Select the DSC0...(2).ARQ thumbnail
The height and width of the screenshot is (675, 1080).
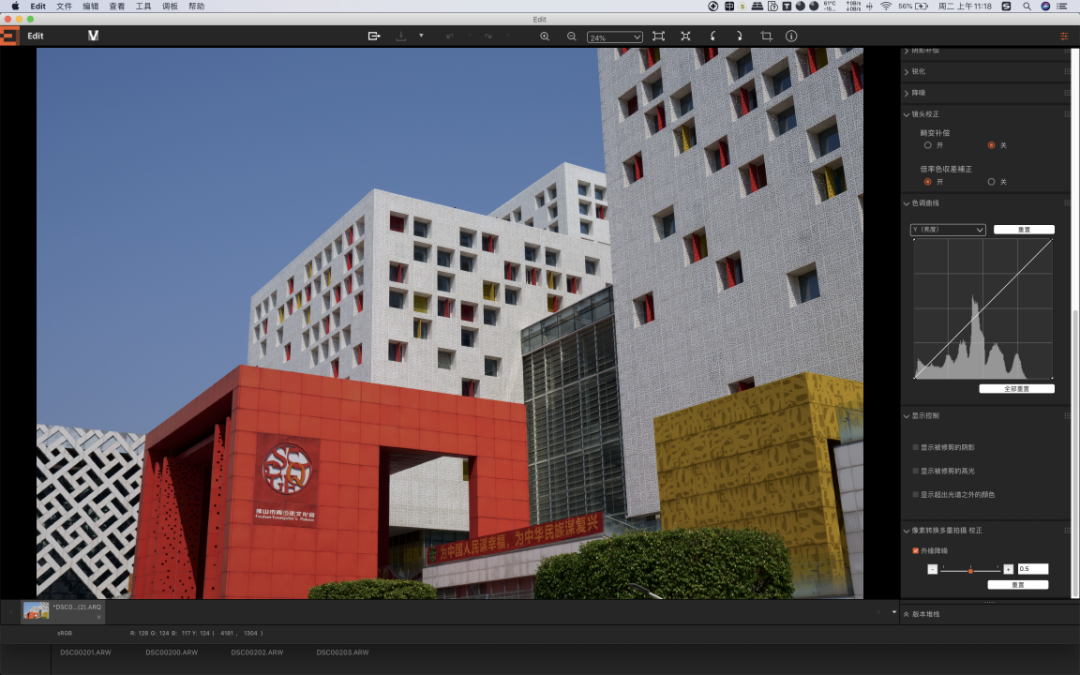[63, 612]
